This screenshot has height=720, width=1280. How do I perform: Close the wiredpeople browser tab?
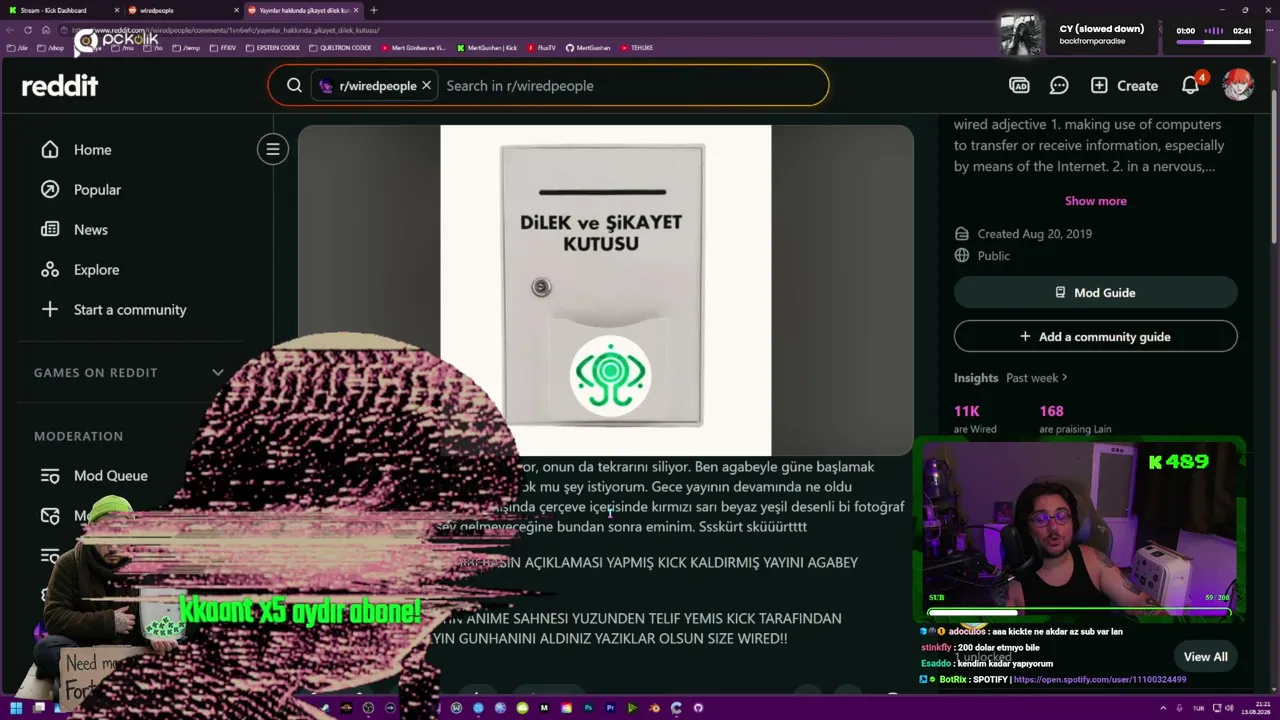pos(236,10)
